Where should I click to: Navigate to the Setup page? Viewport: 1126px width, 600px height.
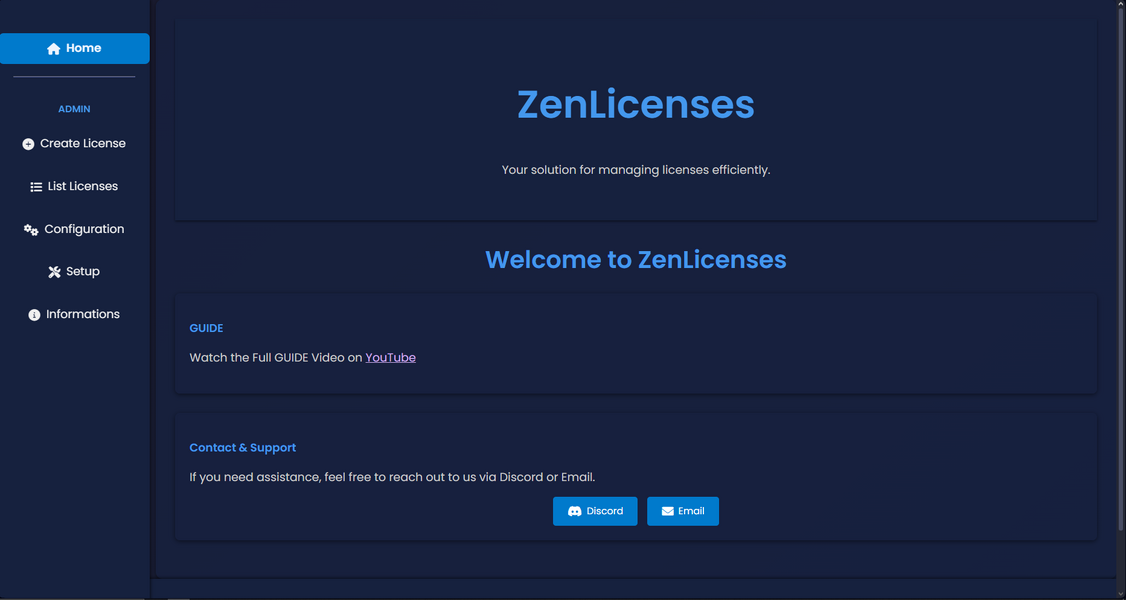coord(75,272)
